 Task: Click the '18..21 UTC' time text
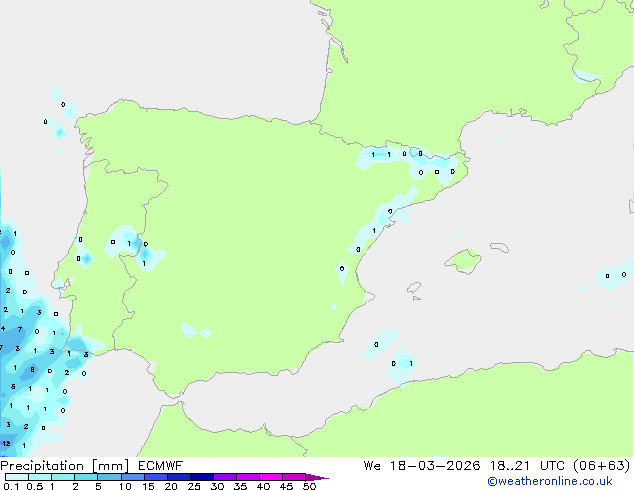(x=530, y=466)
